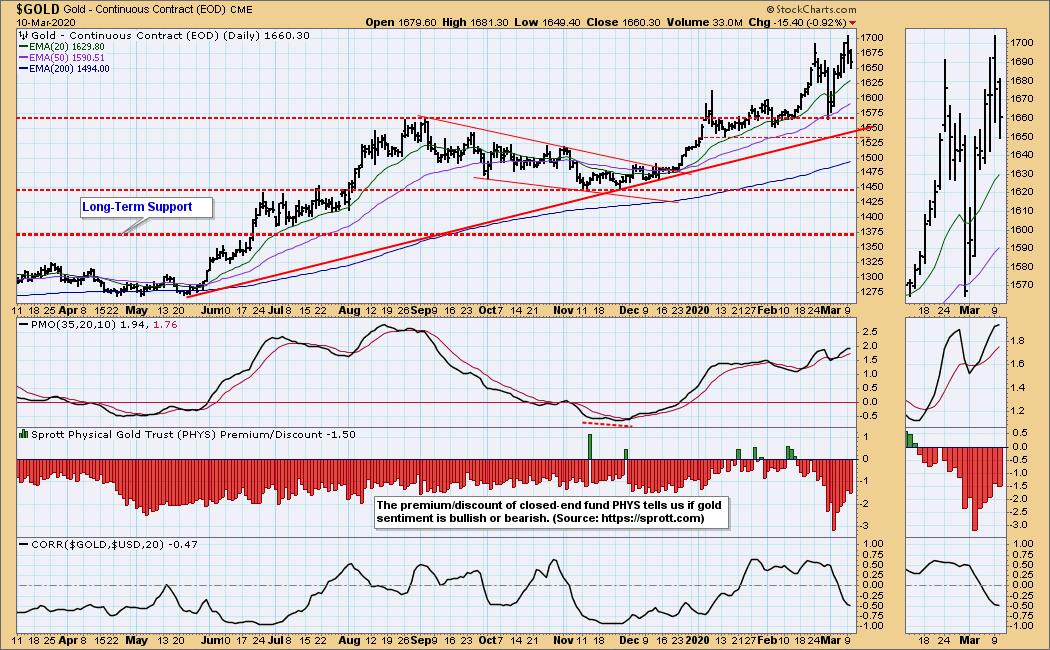Click the tall green premium bar near November 11

590,446
